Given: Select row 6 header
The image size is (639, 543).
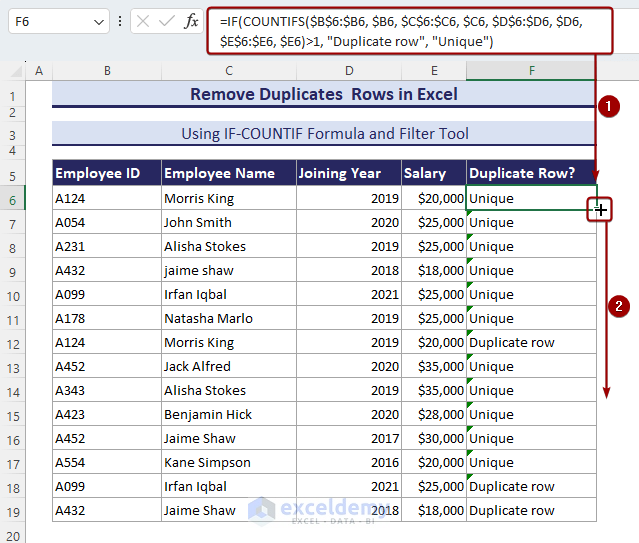Looking at the screenshot, I should [13, 200].
